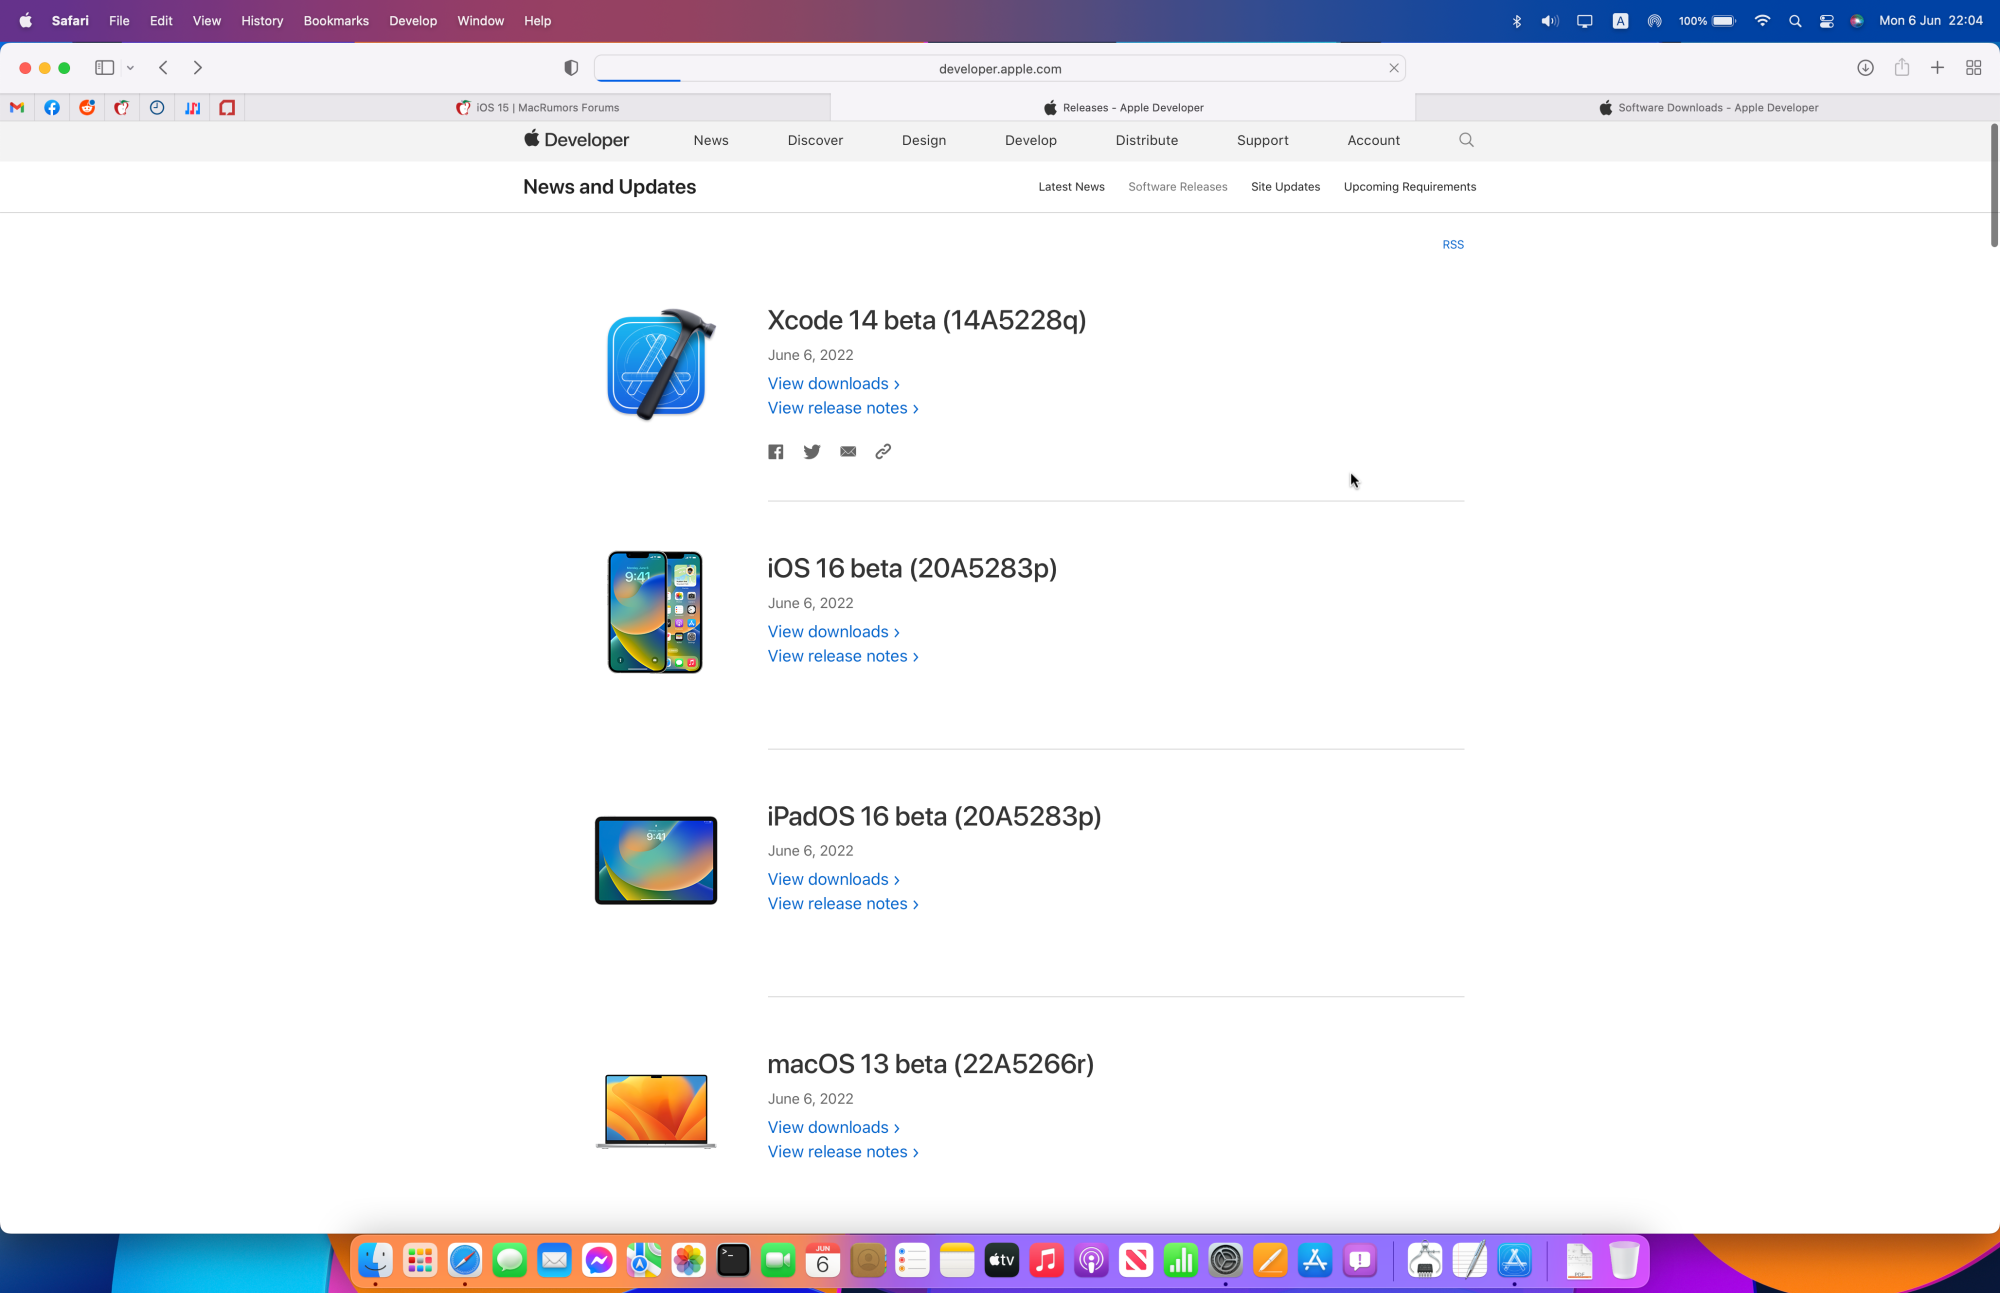Screen dimensions: 2000x1293
Task: Open Control Center in the menu bar
Action: pyautogui.click(x=1826, y=21)
